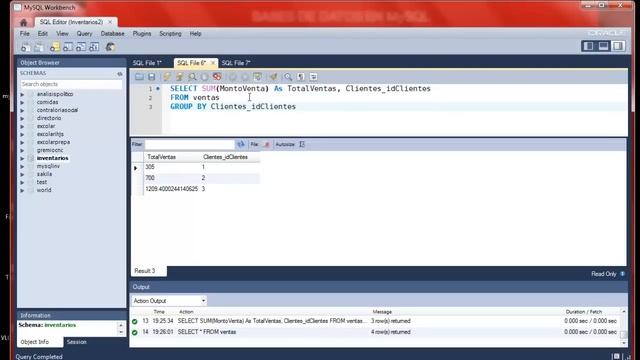640x360 pixels.
Task: Click the refresh results icon beside the Filter box
Action: [x=241, y=144]
